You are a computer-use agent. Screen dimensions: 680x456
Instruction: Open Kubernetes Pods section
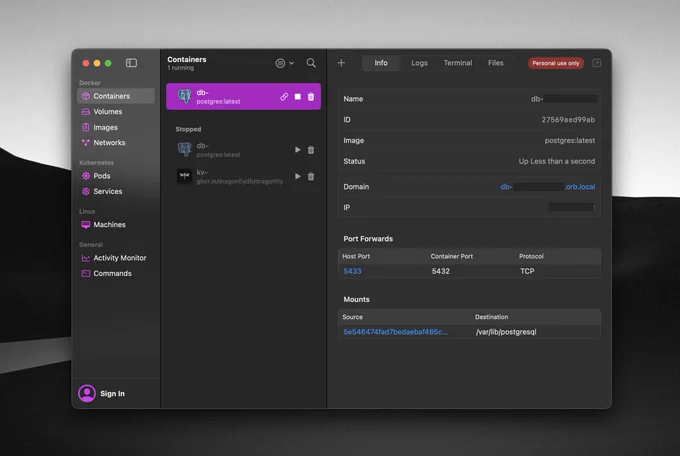115,176
